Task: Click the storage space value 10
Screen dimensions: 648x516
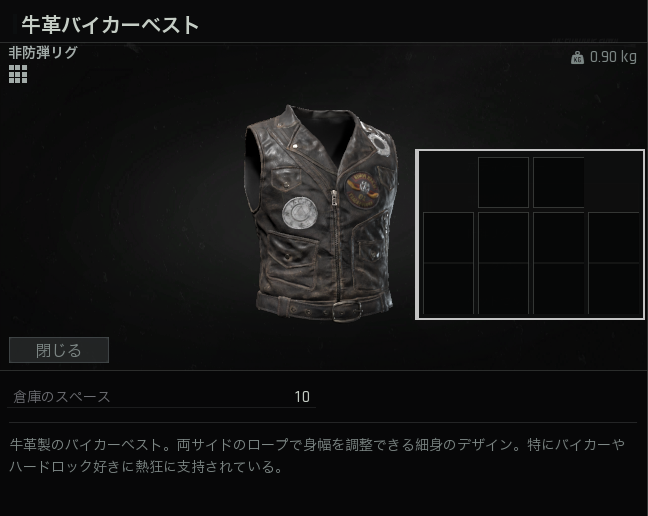Action: [302, 397]
